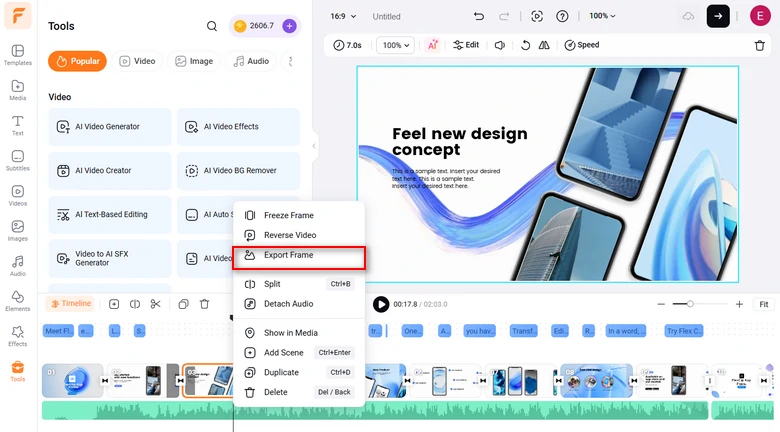Click the search icon in Tools panel
The height and width of the screenshot is (432, 780).
[212, 26]
